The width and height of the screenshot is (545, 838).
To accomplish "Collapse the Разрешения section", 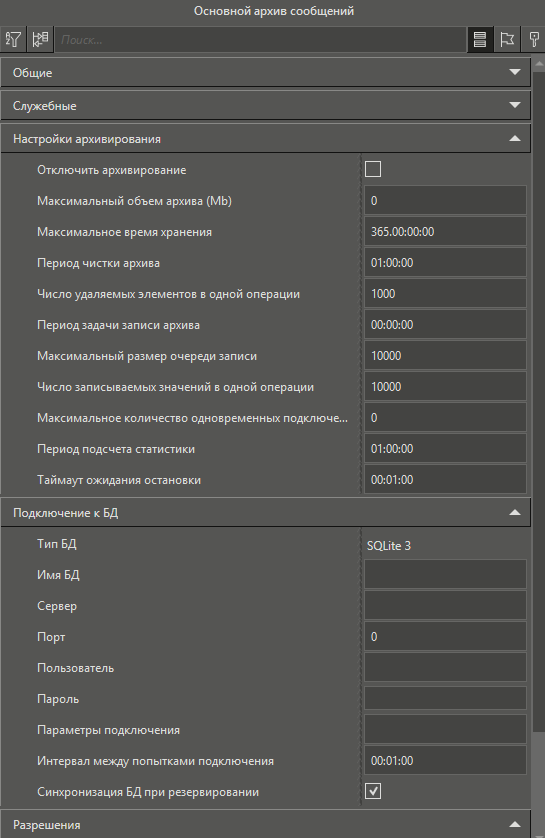I will click(x=515, y=825).
